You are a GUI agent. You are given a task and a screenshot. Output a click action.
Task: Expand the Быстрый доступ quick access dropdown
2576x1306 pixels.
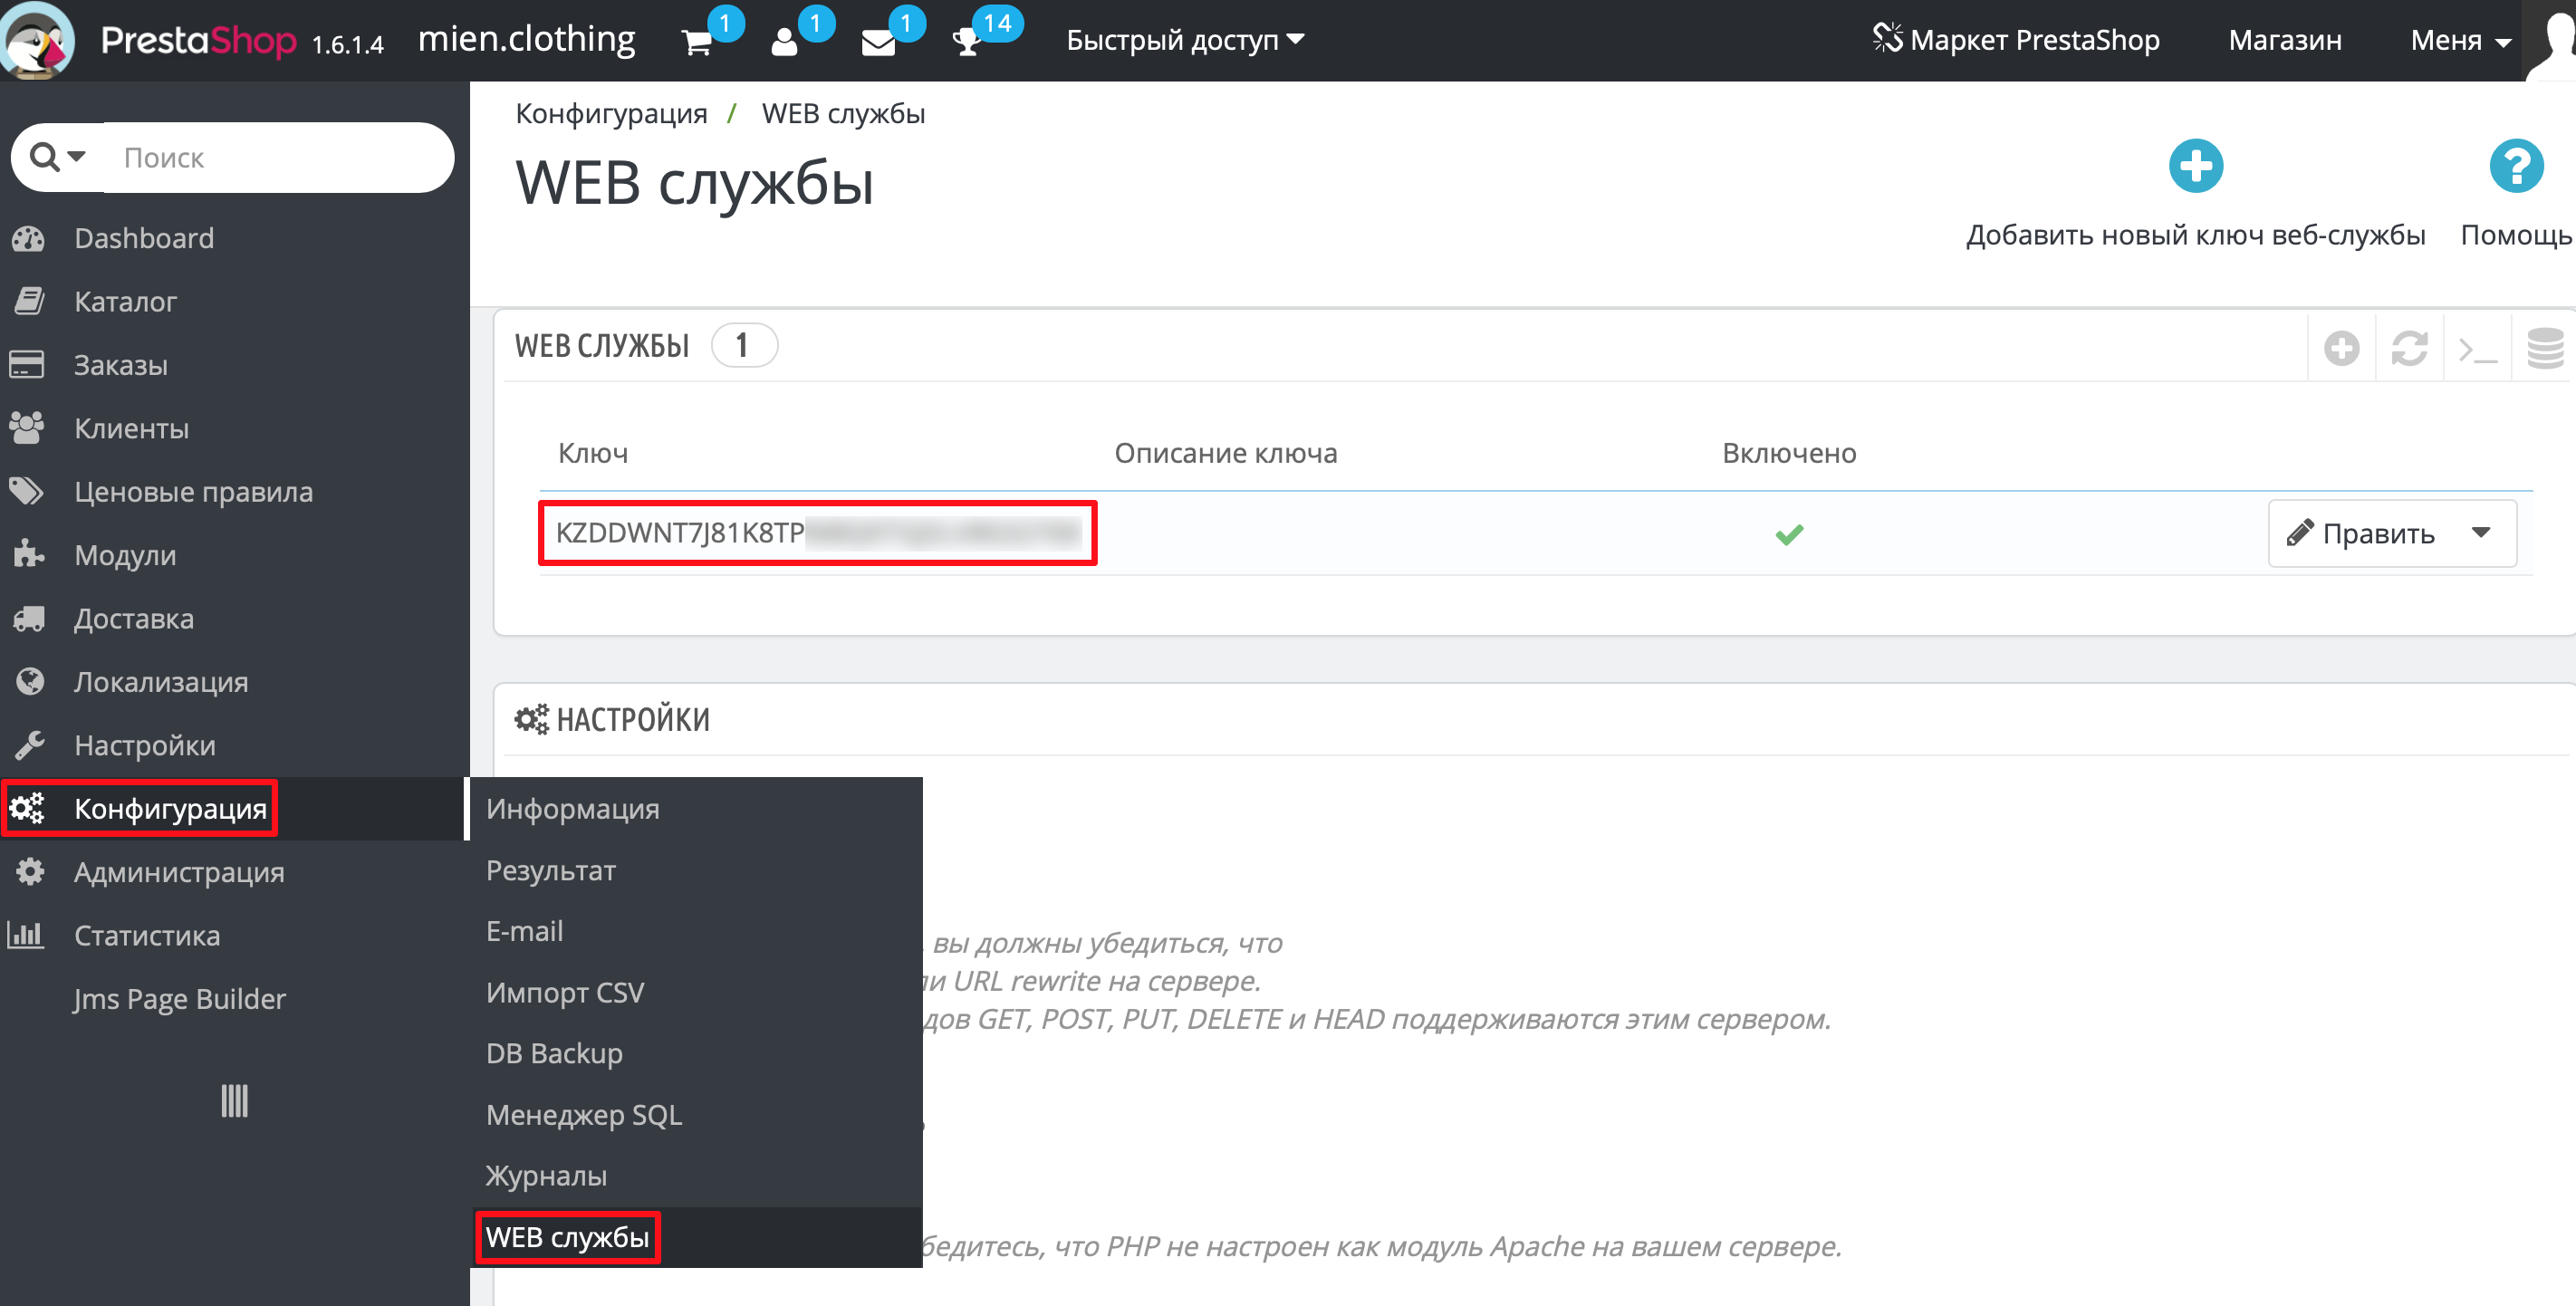pos(1185,40)
